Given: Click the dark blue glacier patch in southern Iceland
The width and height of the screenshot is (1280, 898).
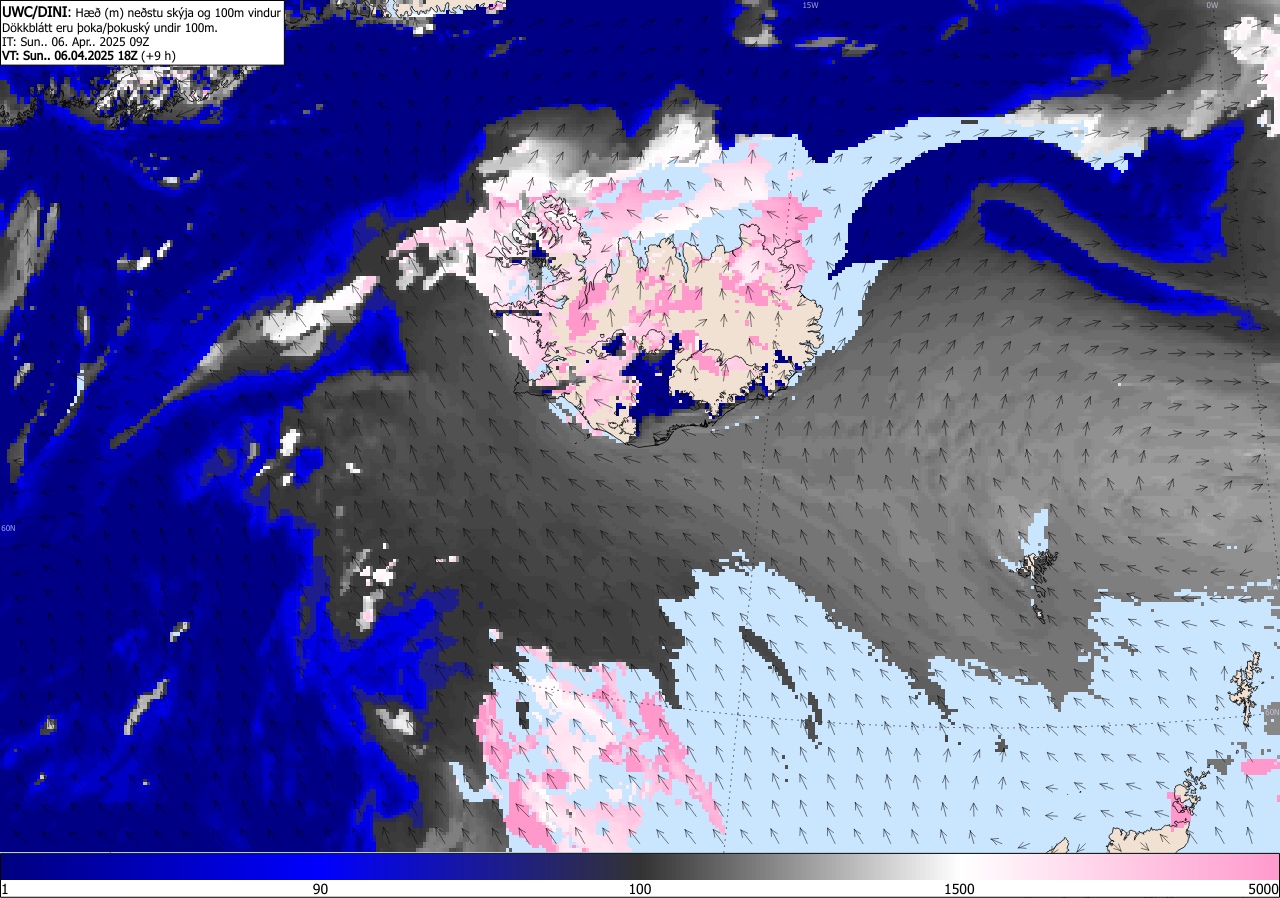Looking at the screenshot, I should tap(655, 386).
